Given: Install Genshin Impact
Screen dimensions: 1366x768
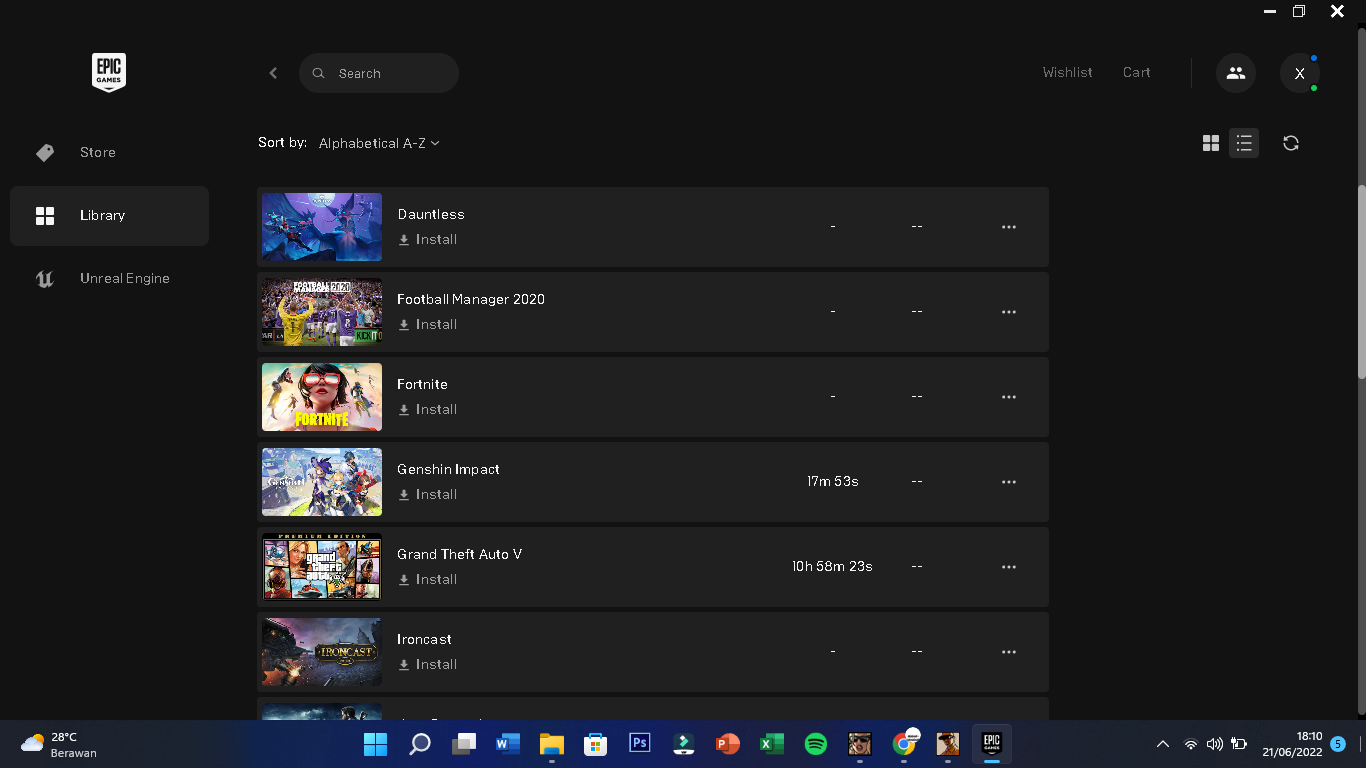Looking at the screenshot, I should point(428,495).
